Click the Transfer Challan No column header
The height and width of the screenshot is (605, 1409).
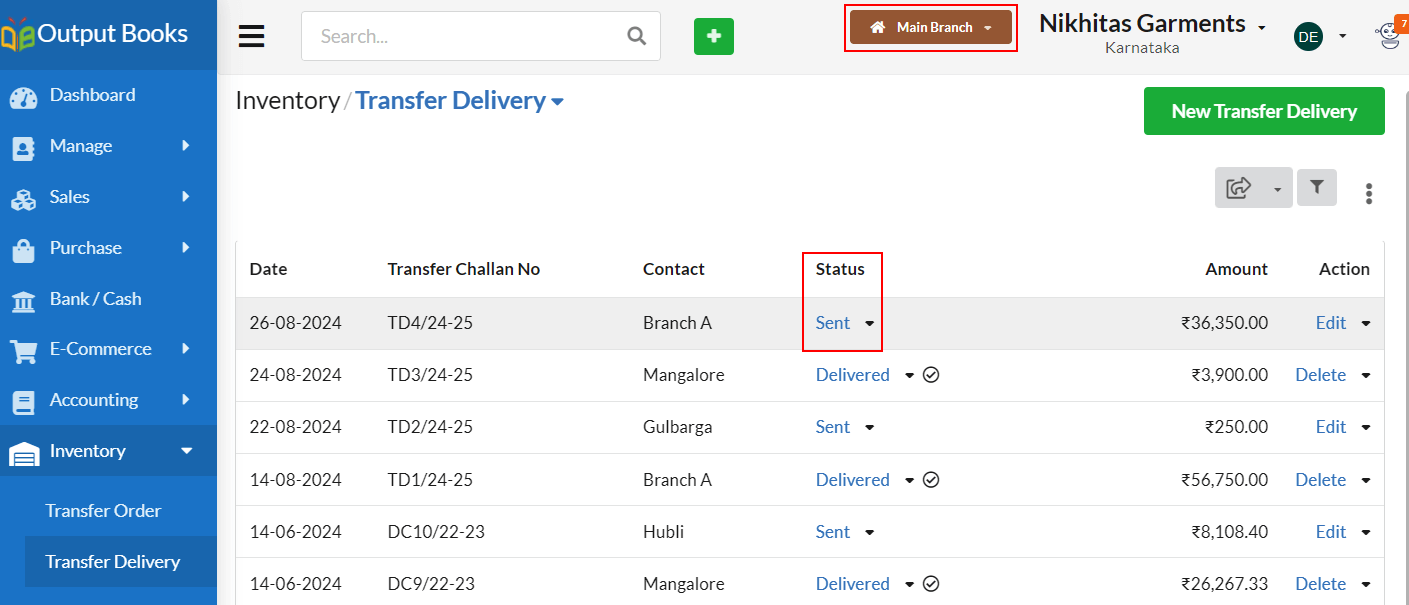click(x=464, y=269)
